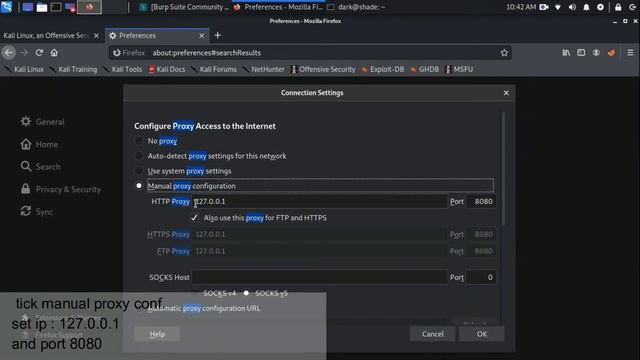This screenshot has height=360, width=640.
Task: Open Kali Tools bookmark
Action: pos(122,69)
